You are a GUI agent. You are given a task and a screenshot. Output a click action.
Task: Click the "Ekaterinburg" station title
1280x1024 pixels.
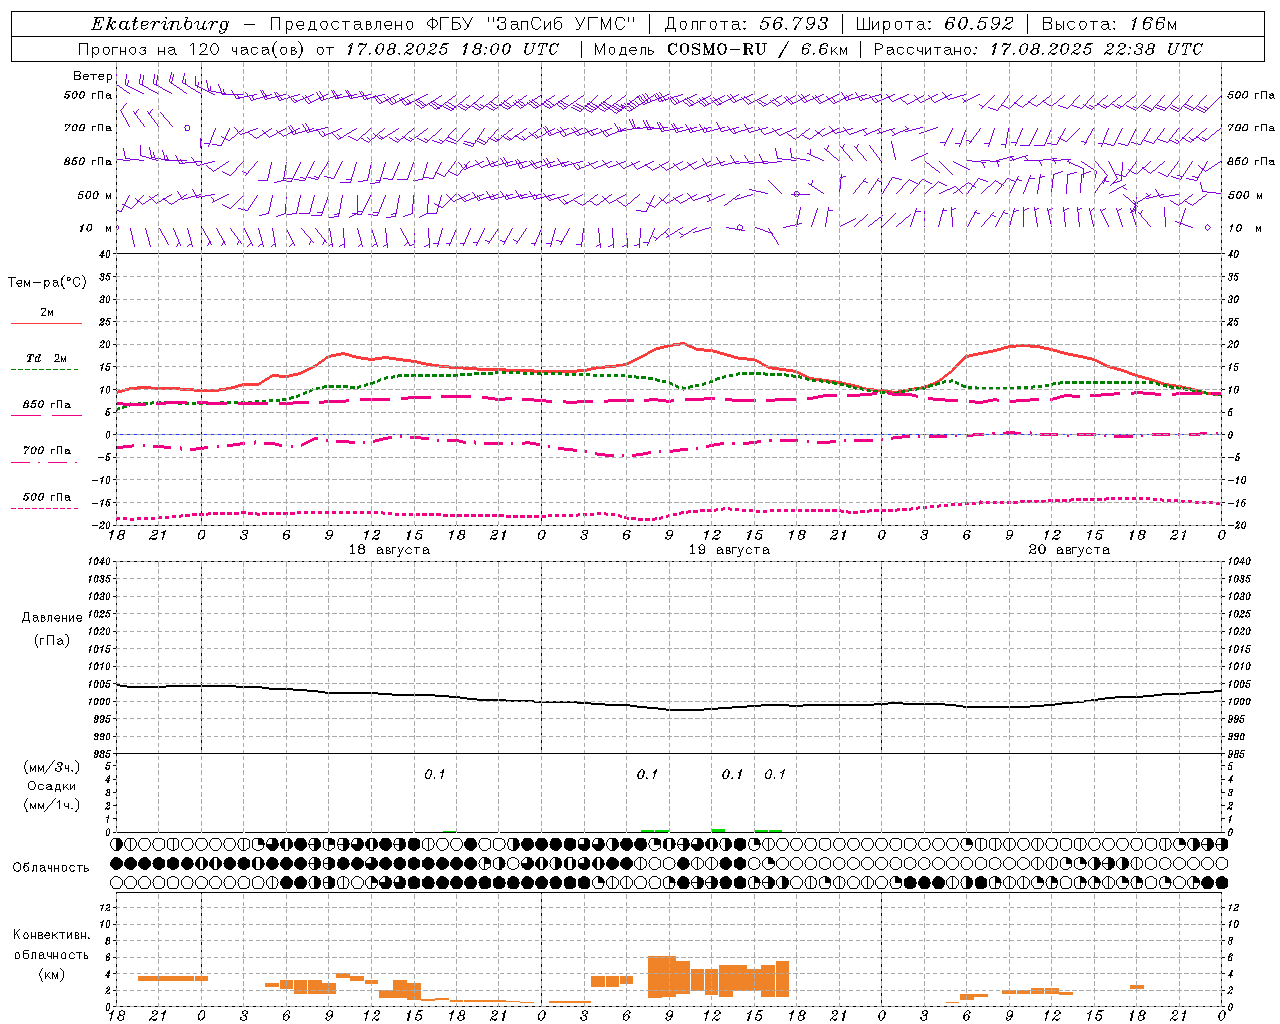[x=160, y=24]
